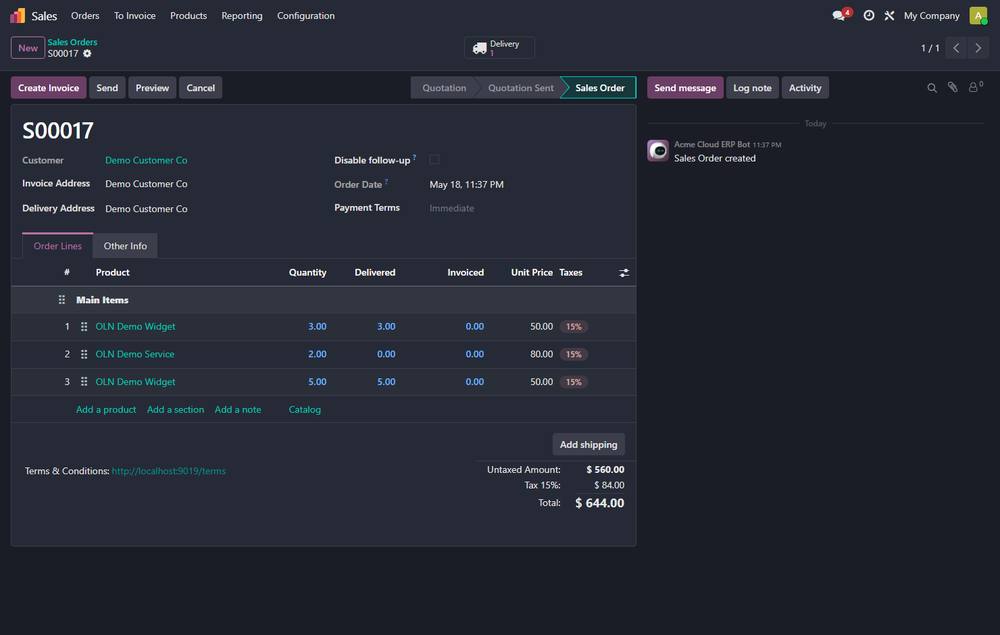The height and width of the screenshot is (635, 1000).
Task: Click drag handle of Main Items section
Action: (62, 300)
